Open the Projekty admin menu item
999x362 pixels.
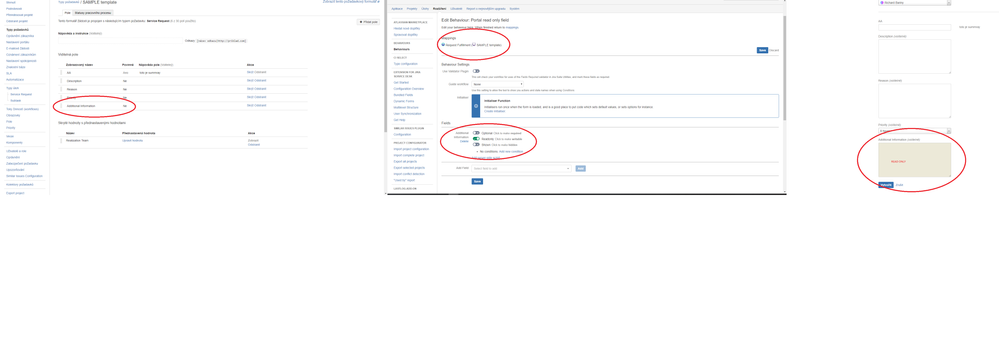[x=412, y=8]
